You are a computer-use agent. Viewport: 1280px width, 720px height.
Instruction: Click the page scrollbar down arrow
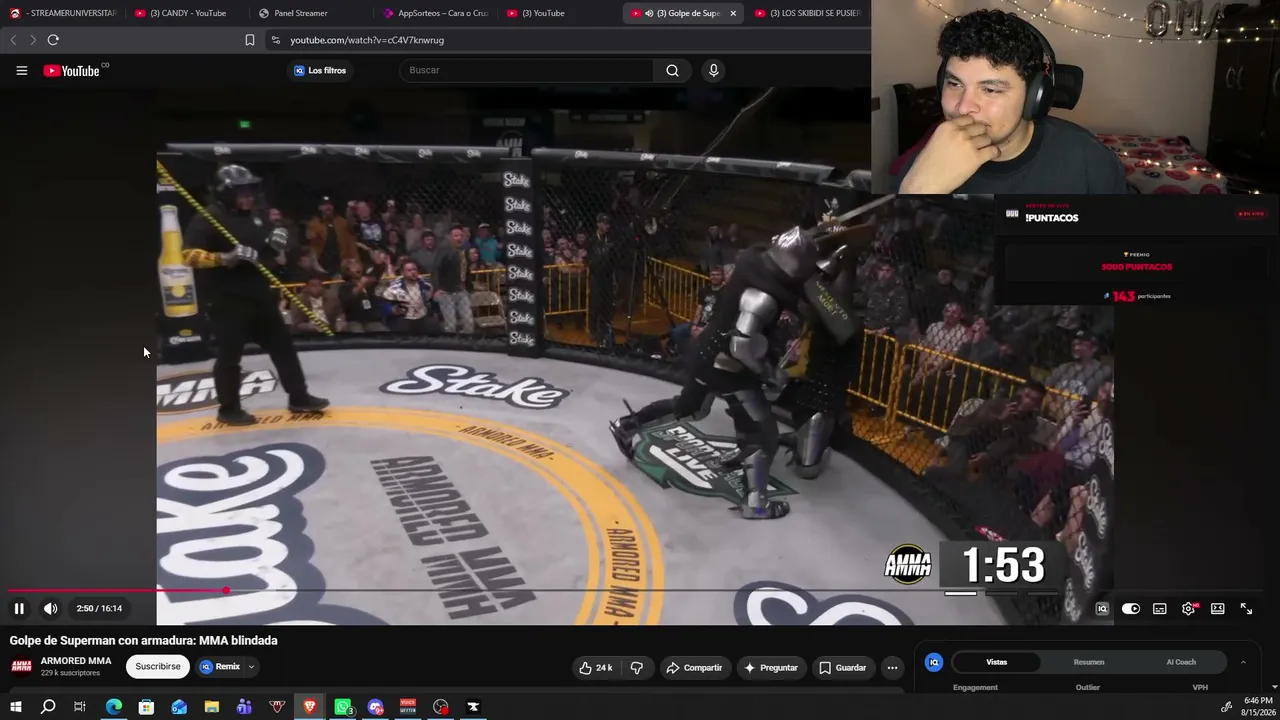click(x=1274, y=687)
